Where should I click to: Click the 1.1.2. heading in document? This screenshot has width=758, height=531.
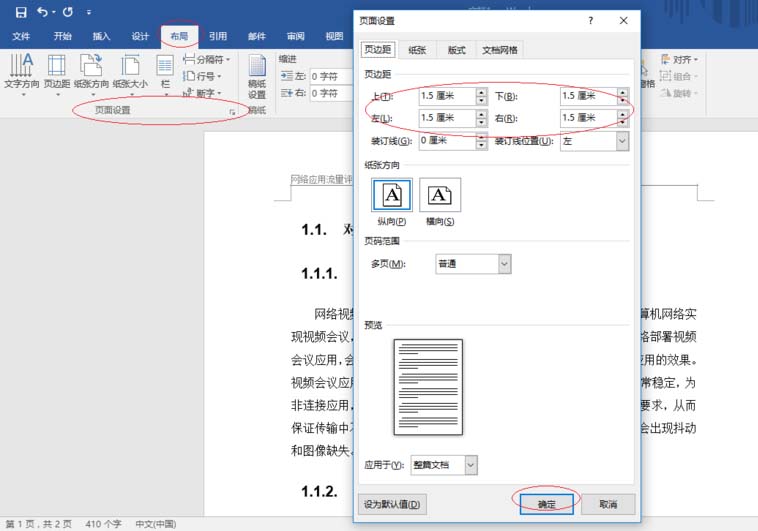320,492
